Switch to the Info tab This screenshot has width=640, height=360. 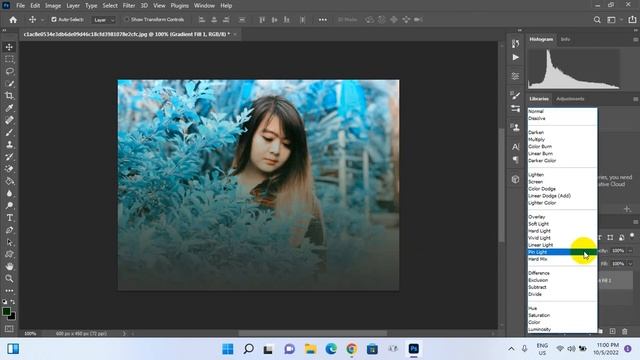tap(565, 40)
